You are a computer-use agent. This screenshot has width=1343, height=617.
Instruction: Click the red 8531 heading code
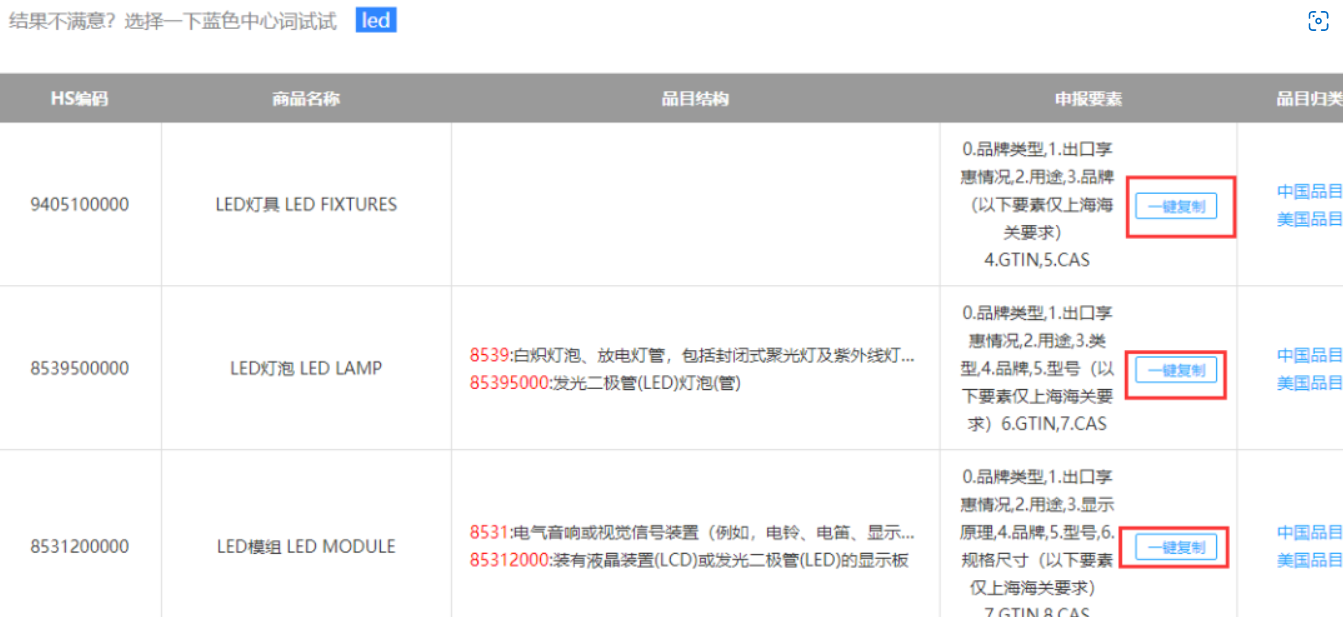[489, 533]
